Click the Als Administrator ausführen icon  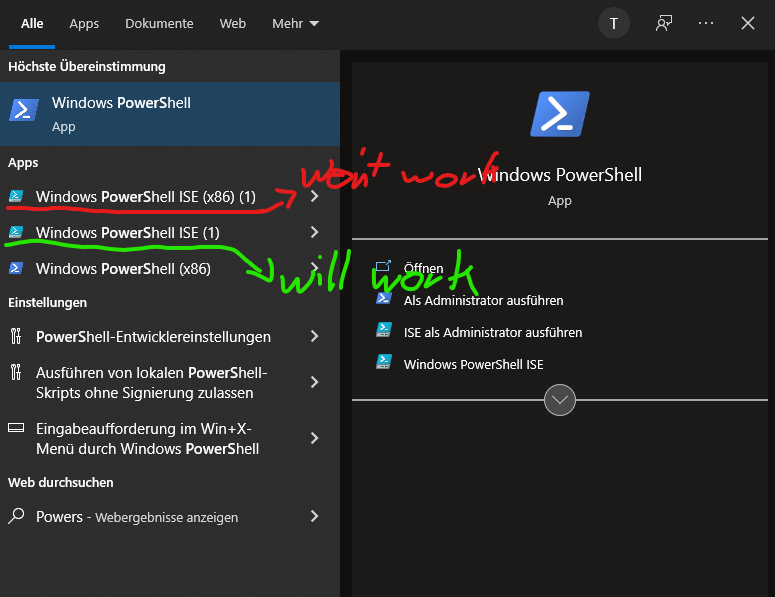point(384,298)
